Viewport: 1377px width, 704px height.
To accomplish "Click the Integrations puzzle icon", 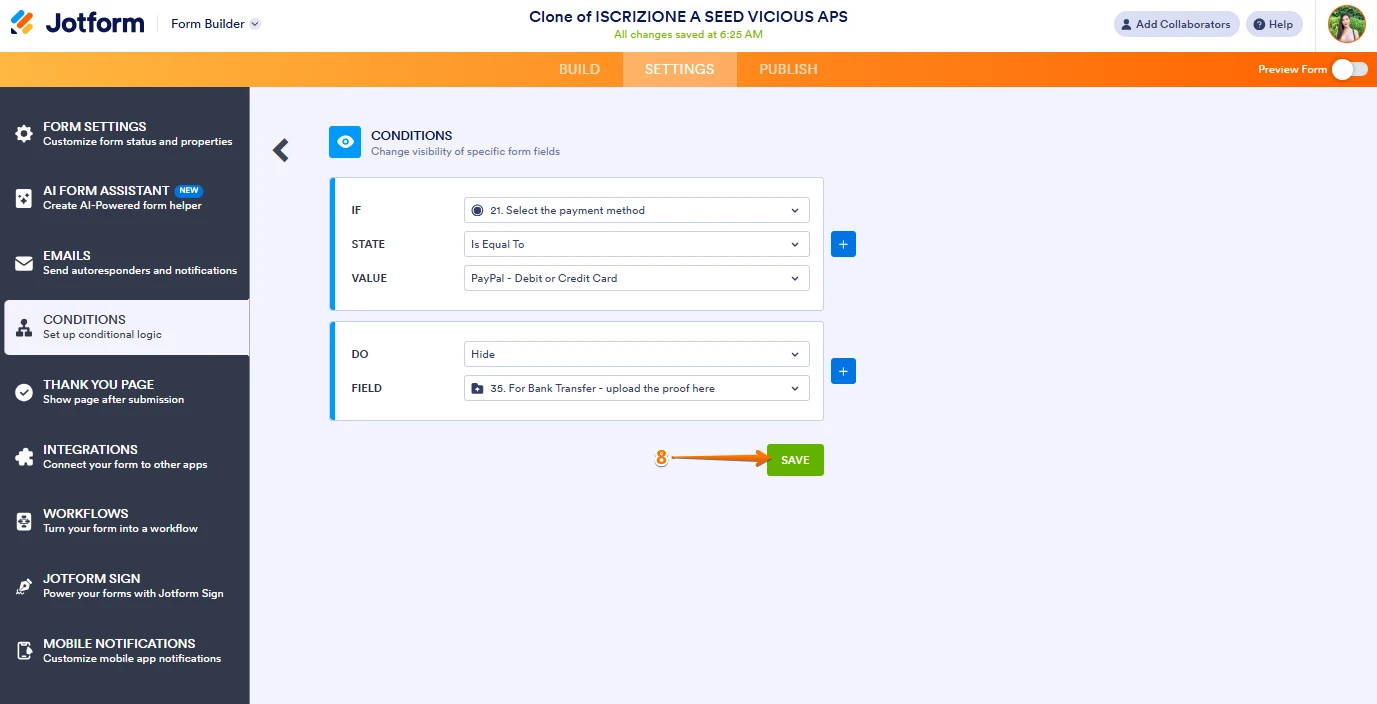I will 24,457.
